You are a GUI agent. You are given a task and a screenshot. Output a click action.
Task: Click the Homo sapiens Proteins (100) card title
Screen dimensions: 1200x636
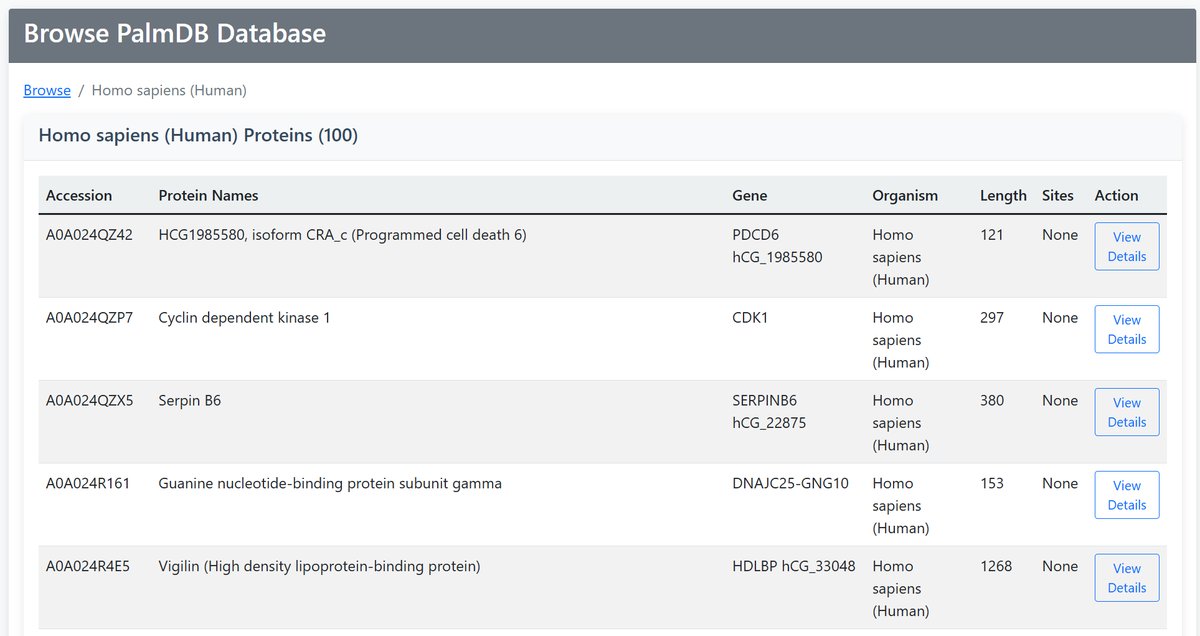[x=198, y=135]
